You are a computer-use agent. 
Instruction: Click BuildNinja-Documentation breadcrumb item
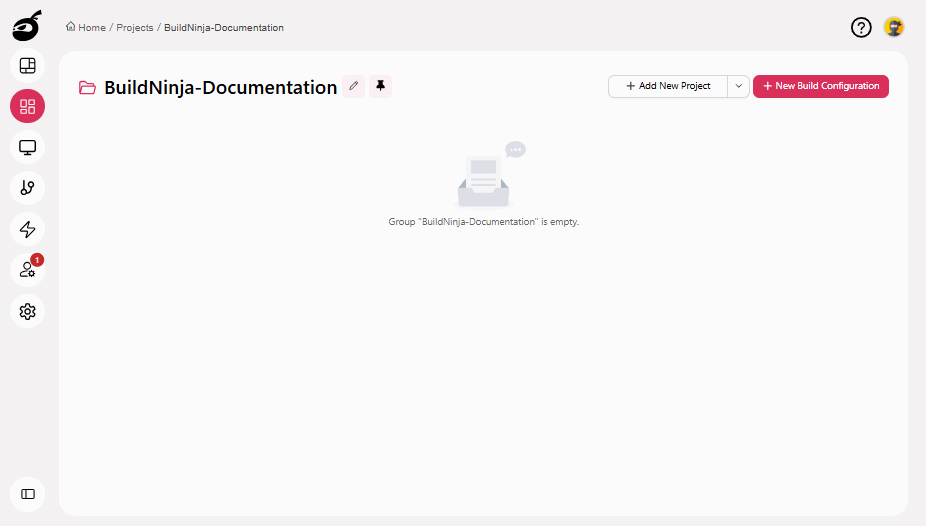(x=224, y=28)
